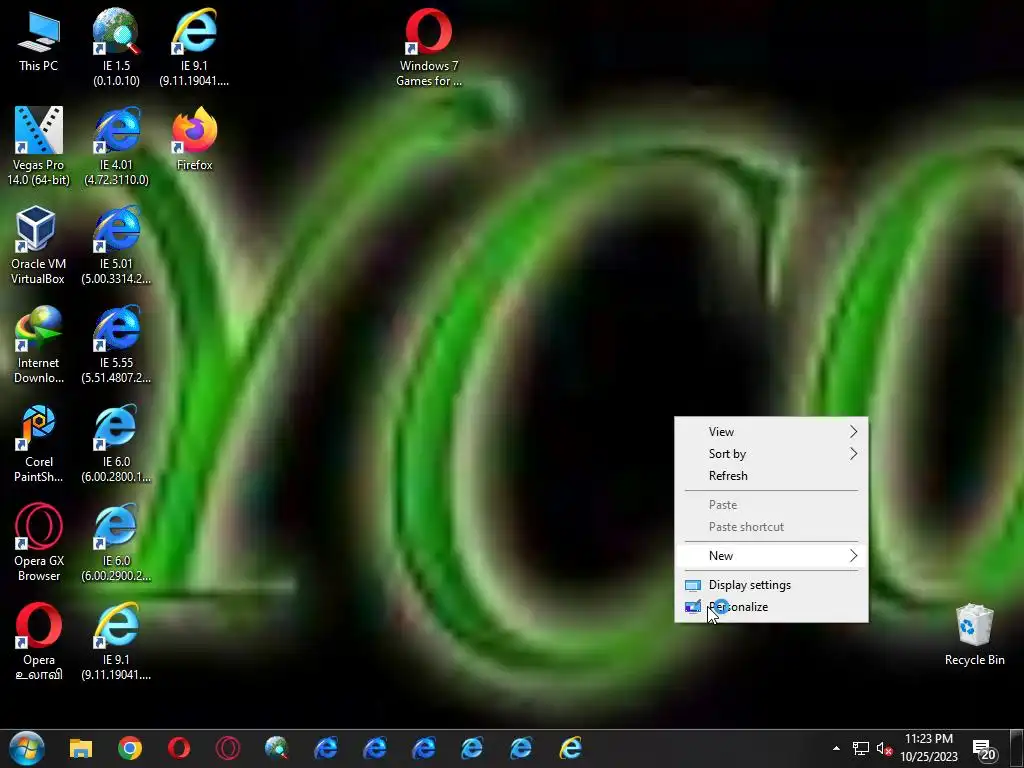Select the Firefox desktop shortcut
1024x768 pixels.
click(194, 140)
